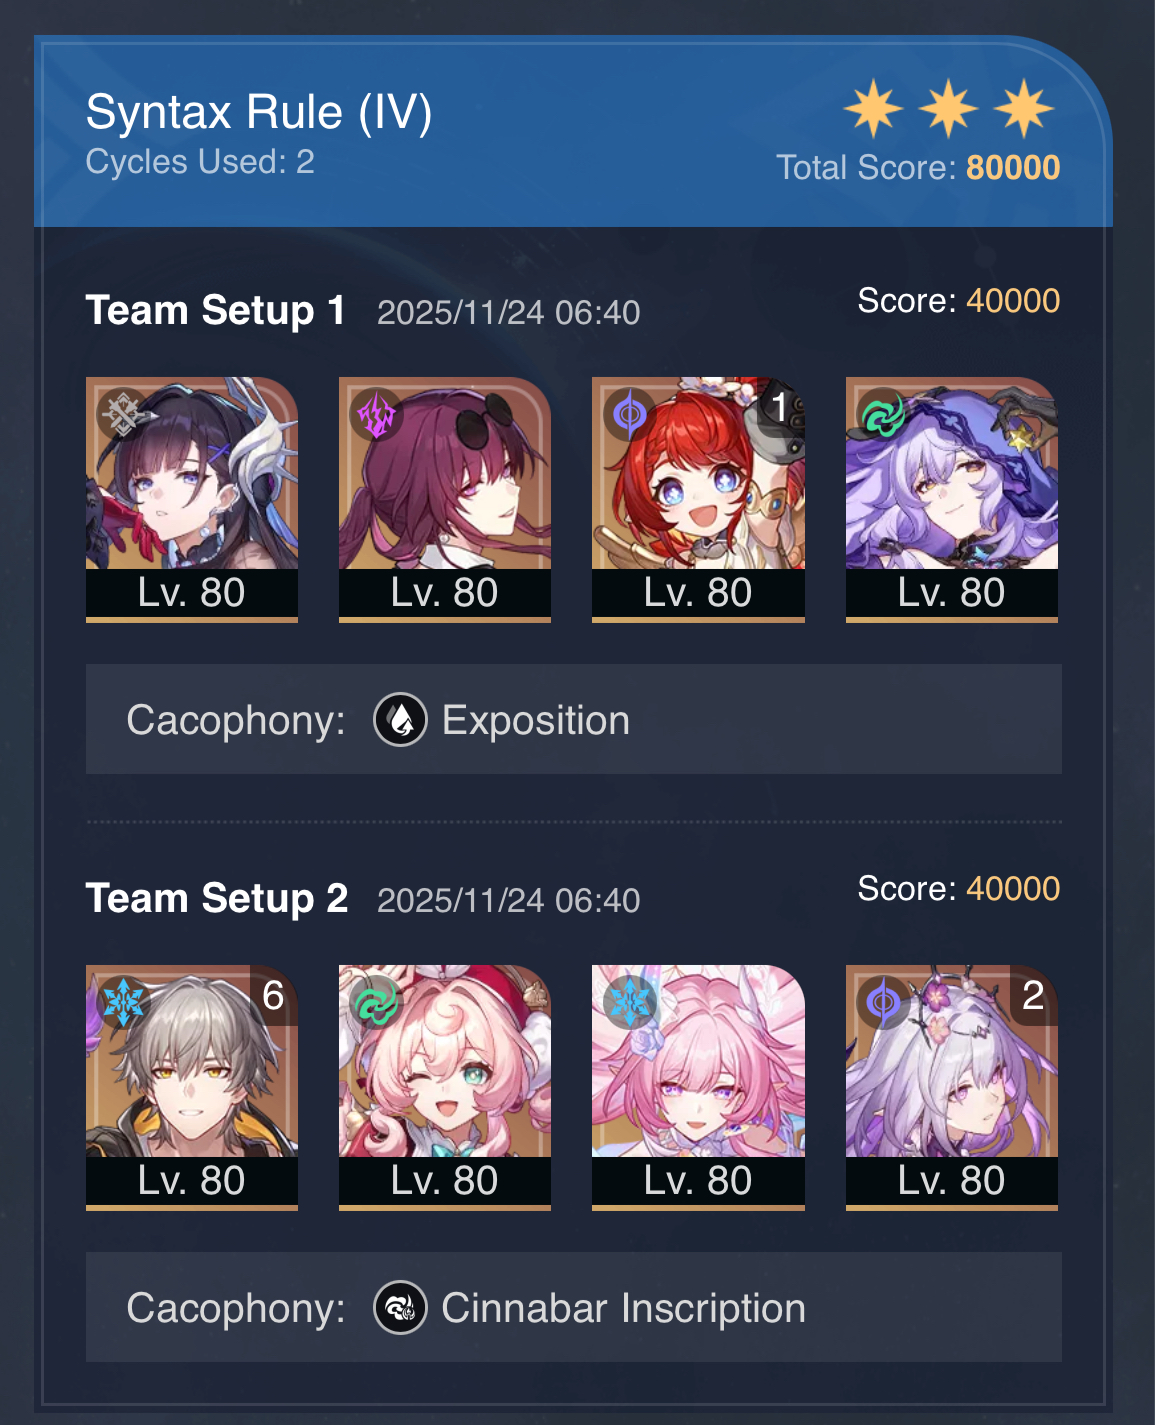Image resolution: width=1155 pixels, height=1425 pixels.
Task: Click the Lightning element icon on Kafka's portrait
Action: coord(376,413)
